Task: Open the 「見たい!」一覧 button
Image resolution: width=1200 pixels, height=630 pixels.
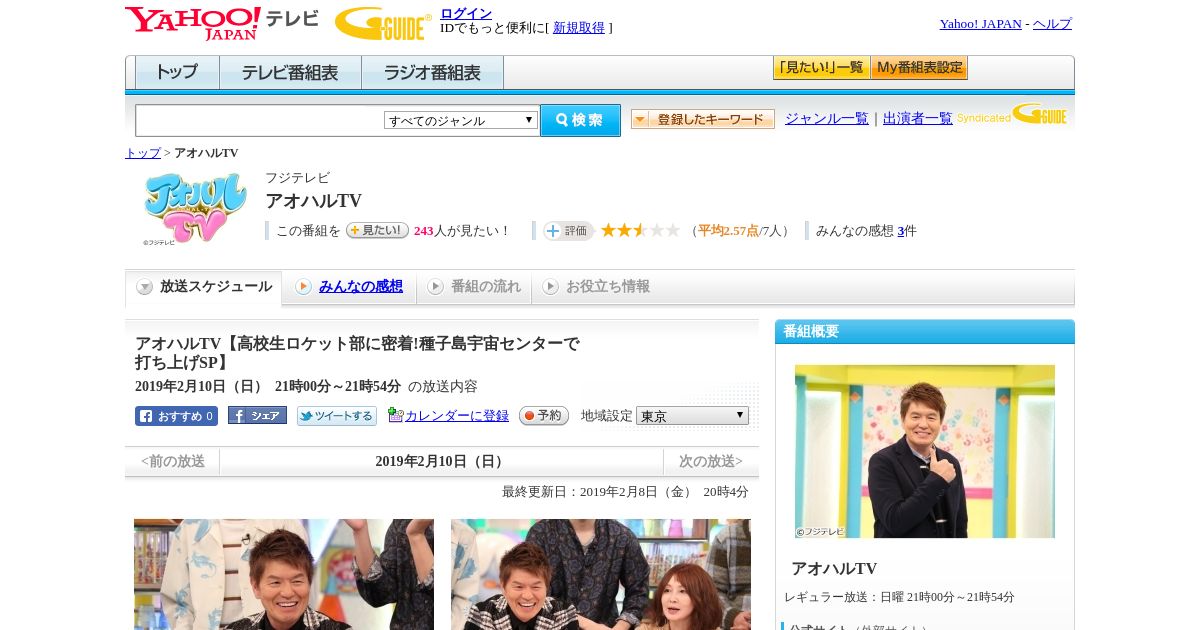Action: (821, 68)
